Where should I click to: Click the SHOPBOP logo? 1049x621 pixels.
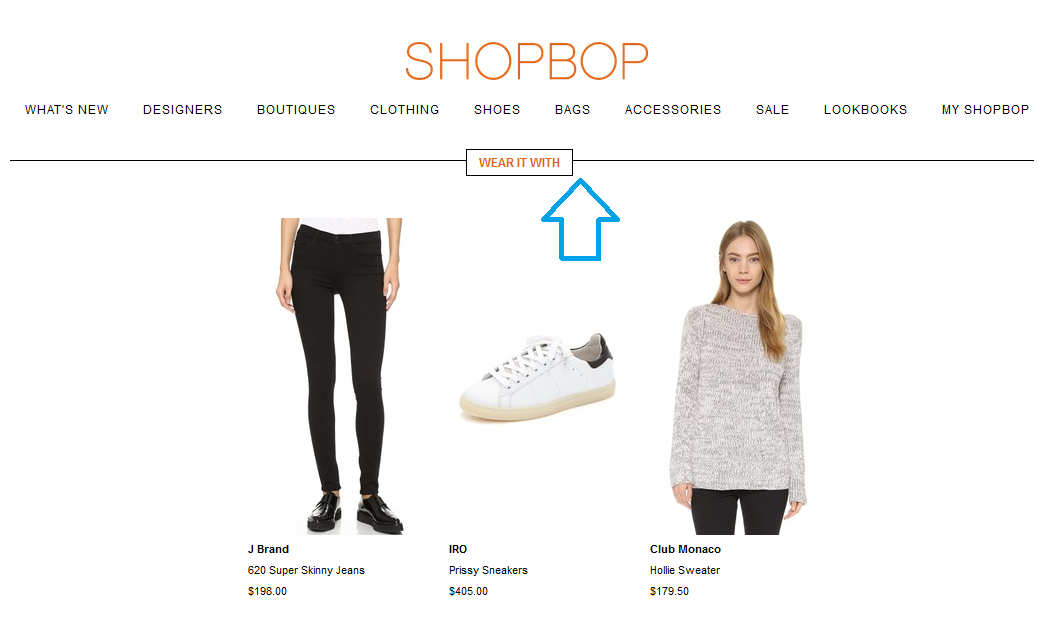[x=527, y=61]
